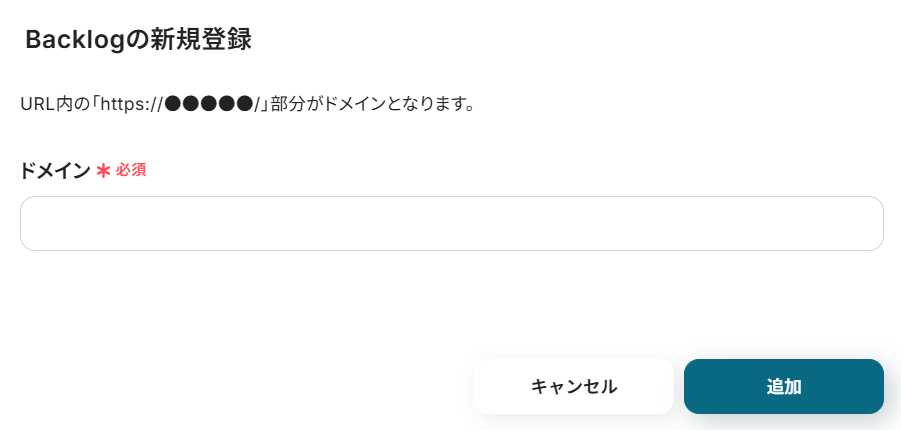Cancel the Backlog new registration

click(573, 386)
